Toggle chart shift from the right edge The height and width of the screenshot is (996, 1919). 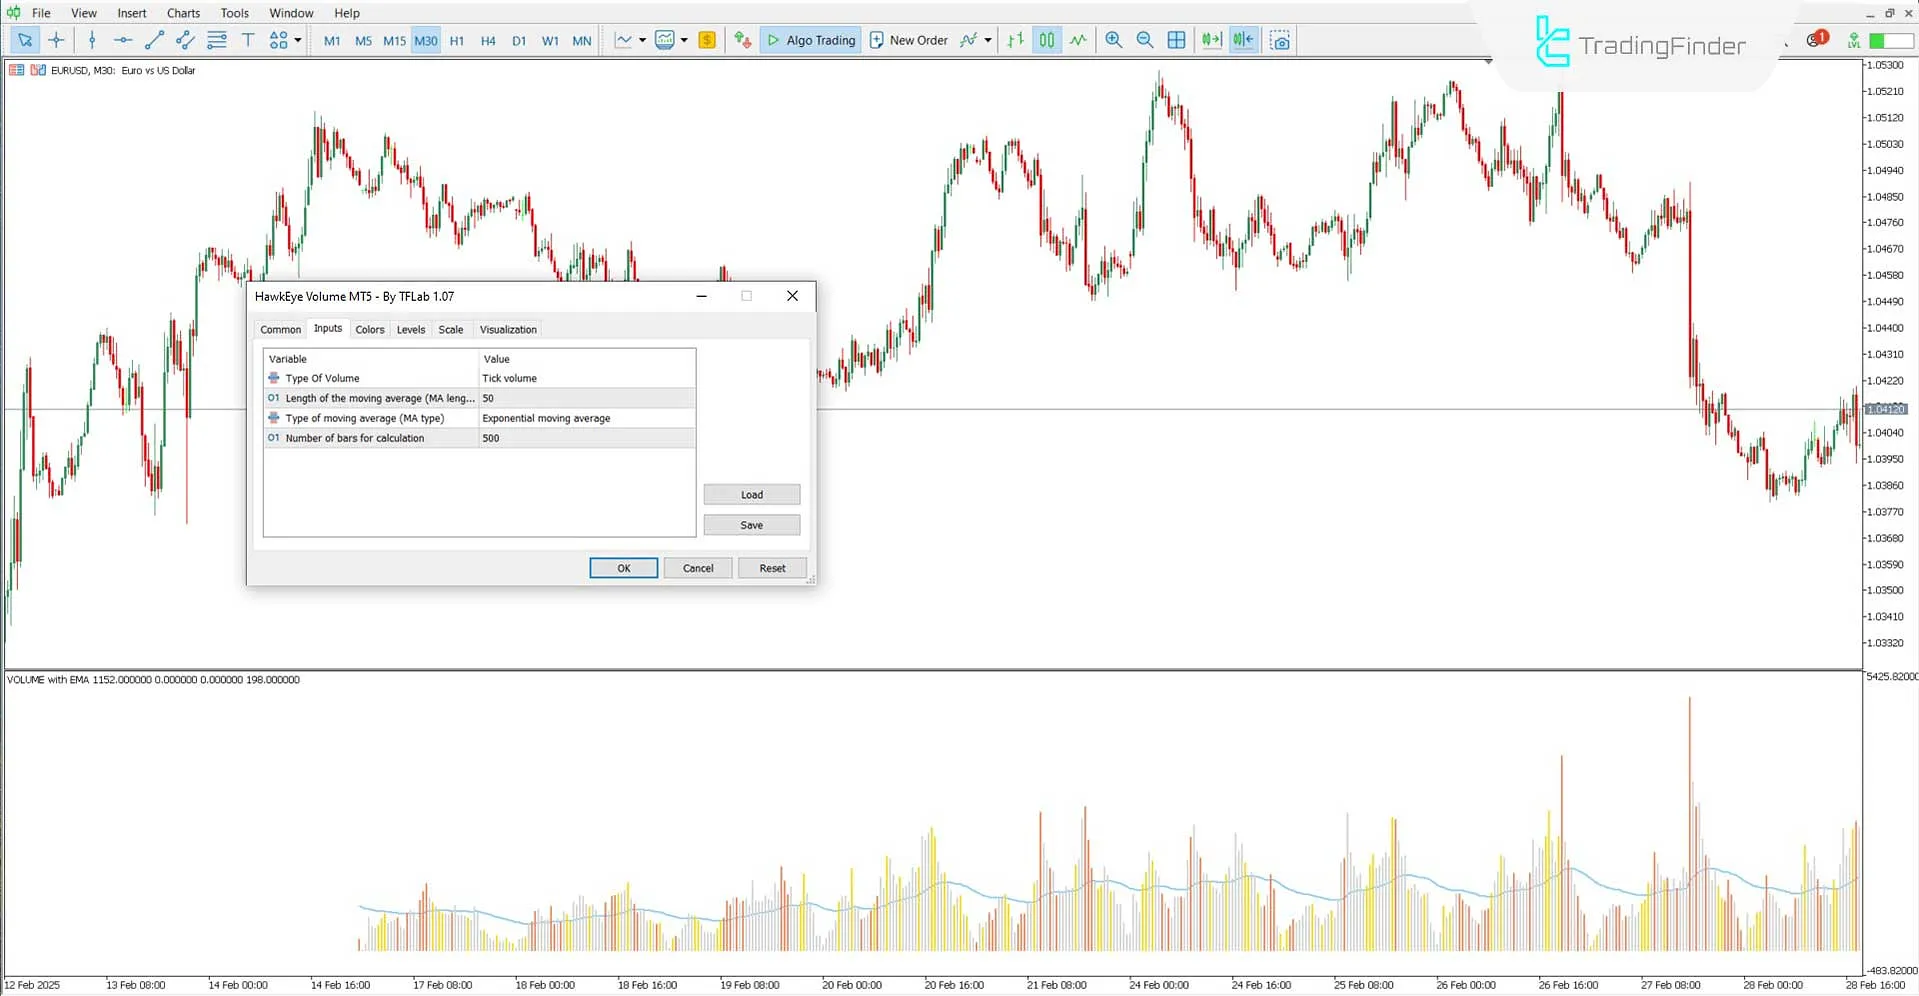point(1243,40)
